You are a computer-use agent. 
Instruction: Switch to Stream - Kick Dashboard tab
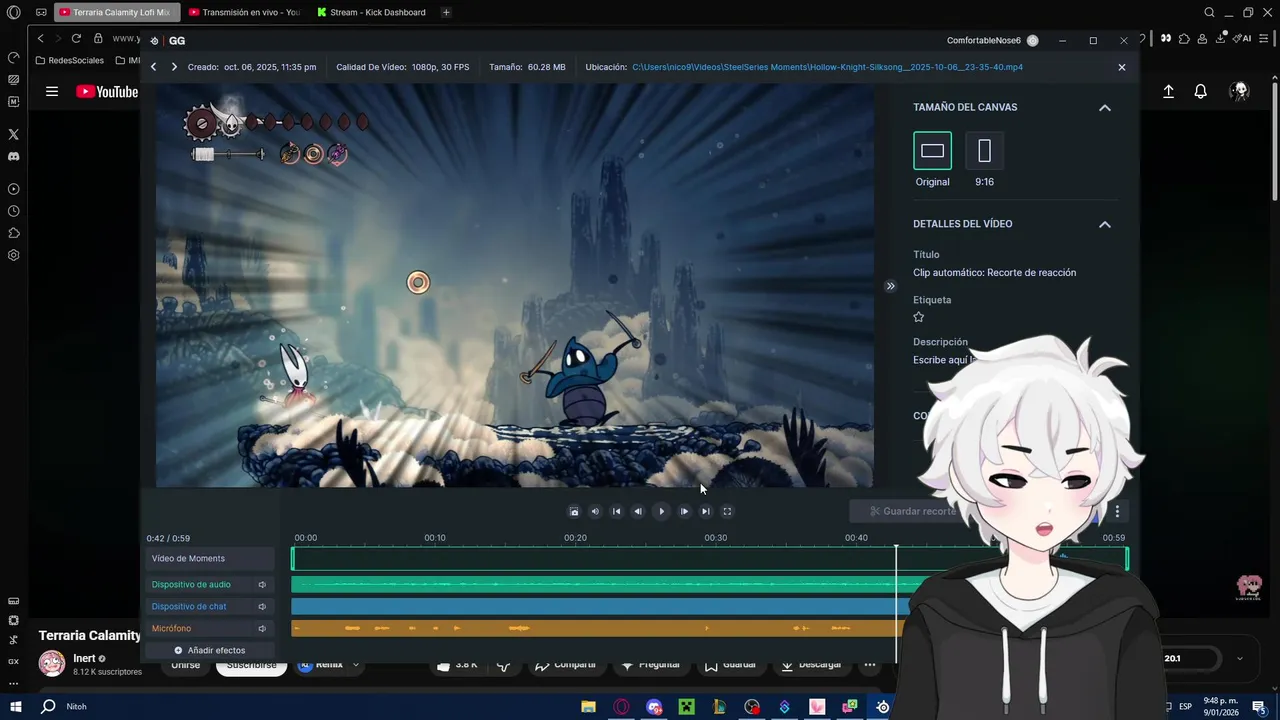point(372,12)
